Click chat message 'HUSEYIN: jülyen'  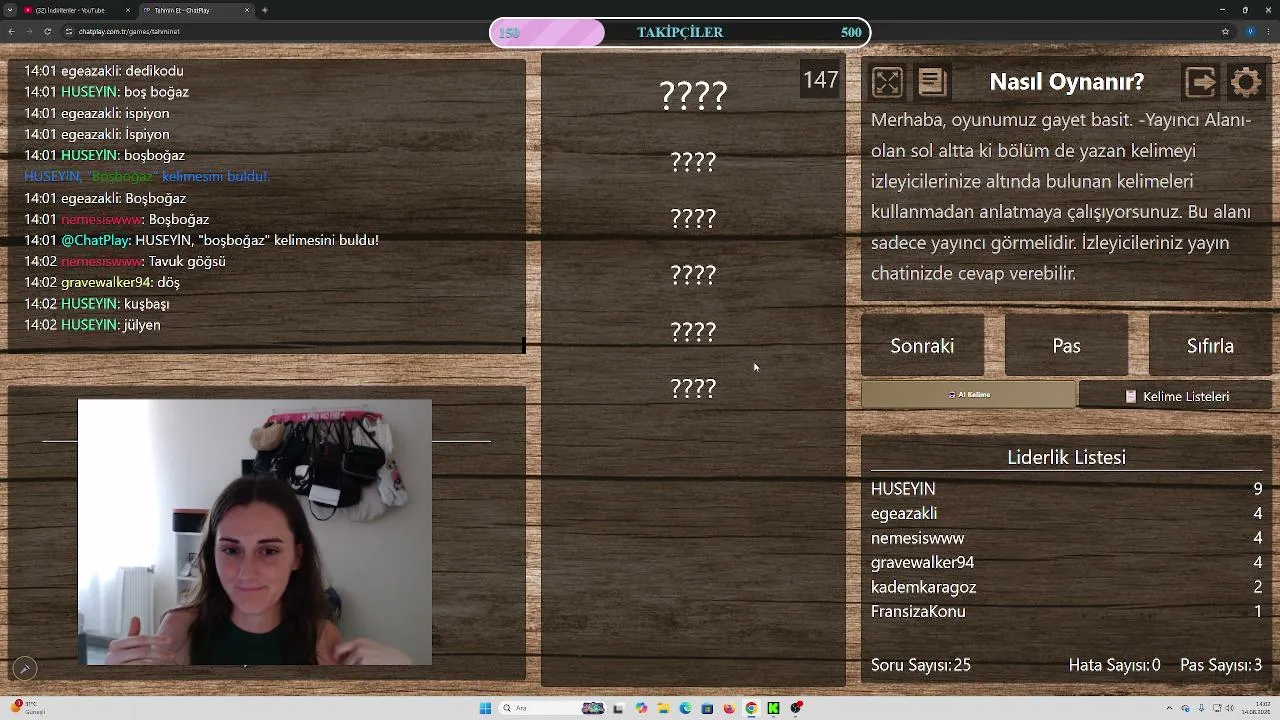click(92, 325)
